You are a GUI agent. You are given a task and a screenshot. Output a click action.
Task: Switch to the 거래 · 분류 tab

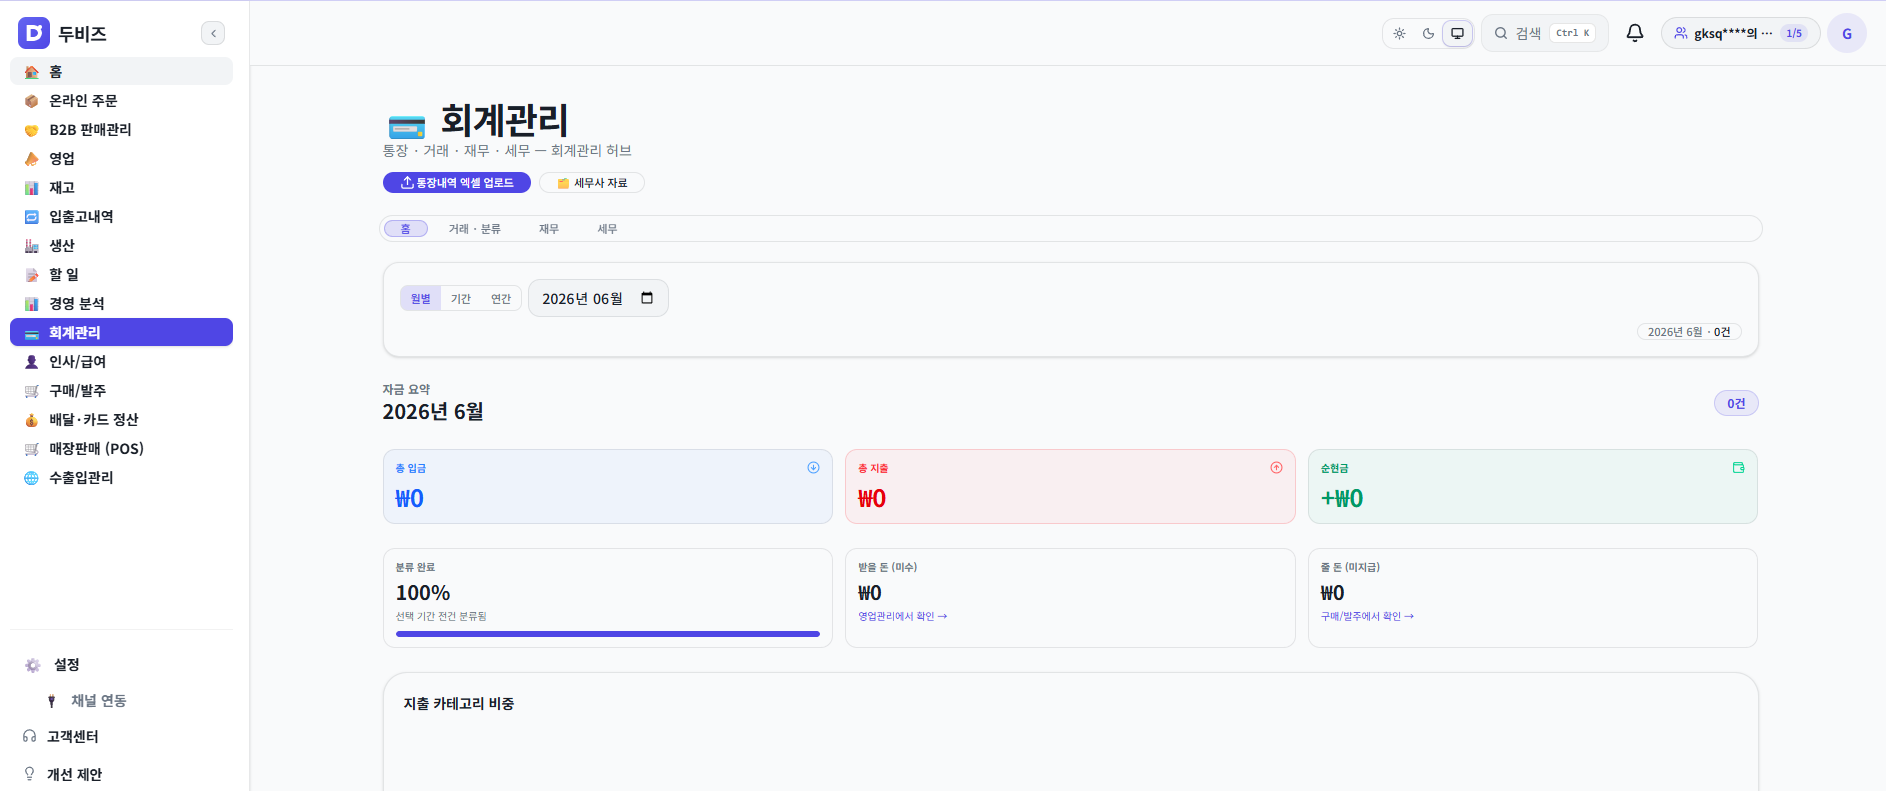[x=474, y=229]
